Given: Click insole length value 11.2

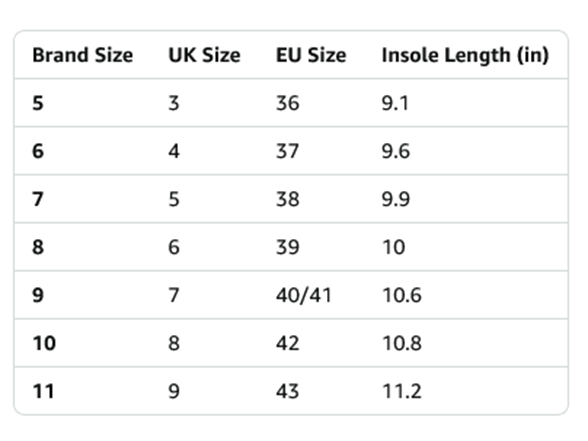Looking at the screenshot, I should coord(402,391).
